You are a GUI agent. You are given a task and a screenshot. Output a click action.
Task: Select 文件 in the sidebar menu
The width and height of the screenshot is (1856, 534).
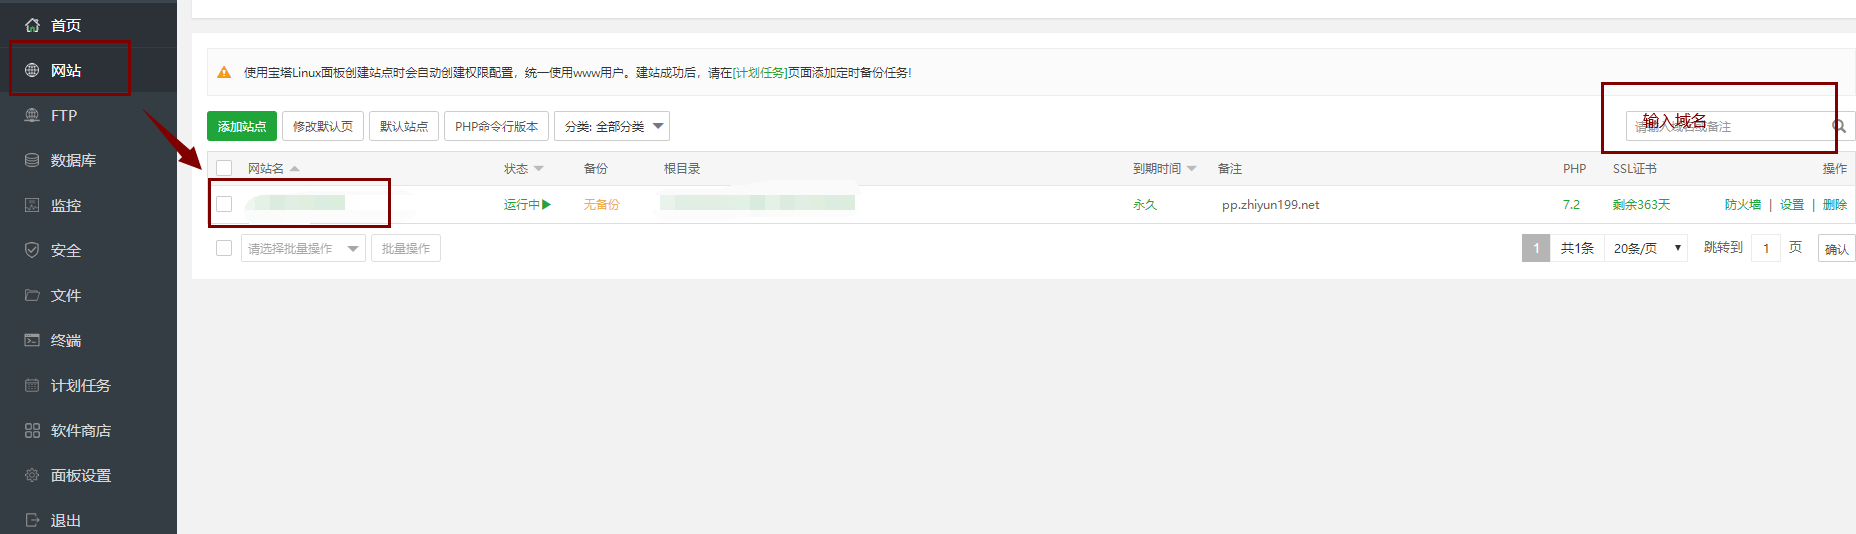66,295
